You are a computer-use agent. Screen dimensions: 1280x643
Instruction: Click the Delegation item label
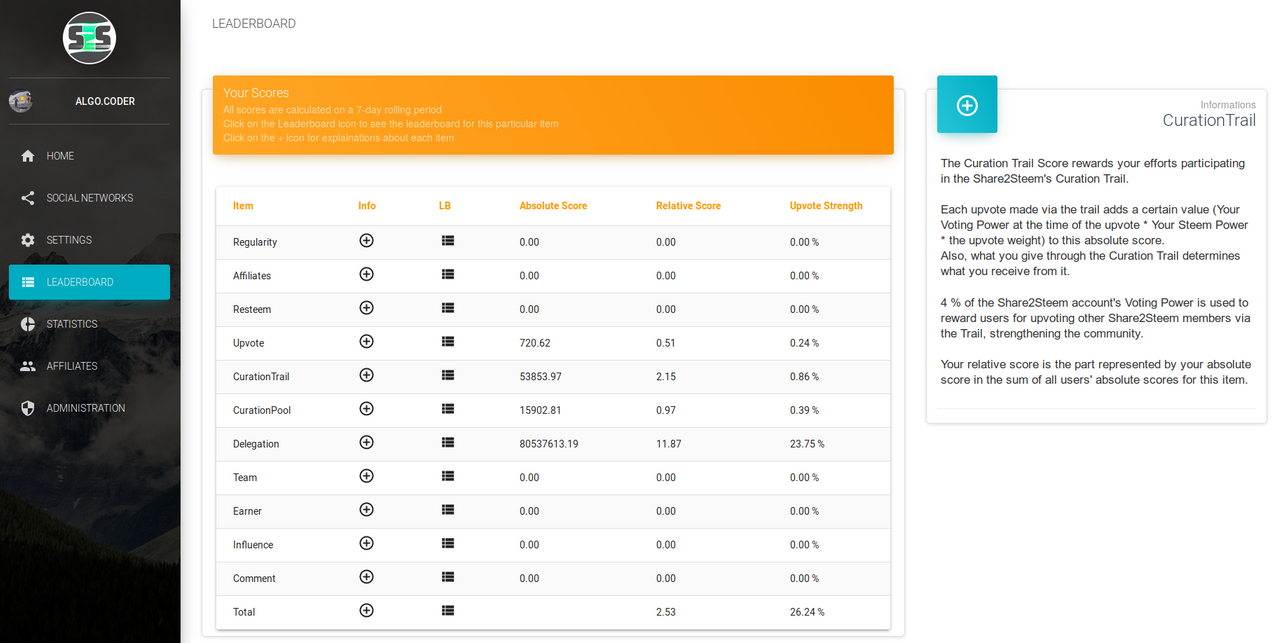(x=256, y=444)
